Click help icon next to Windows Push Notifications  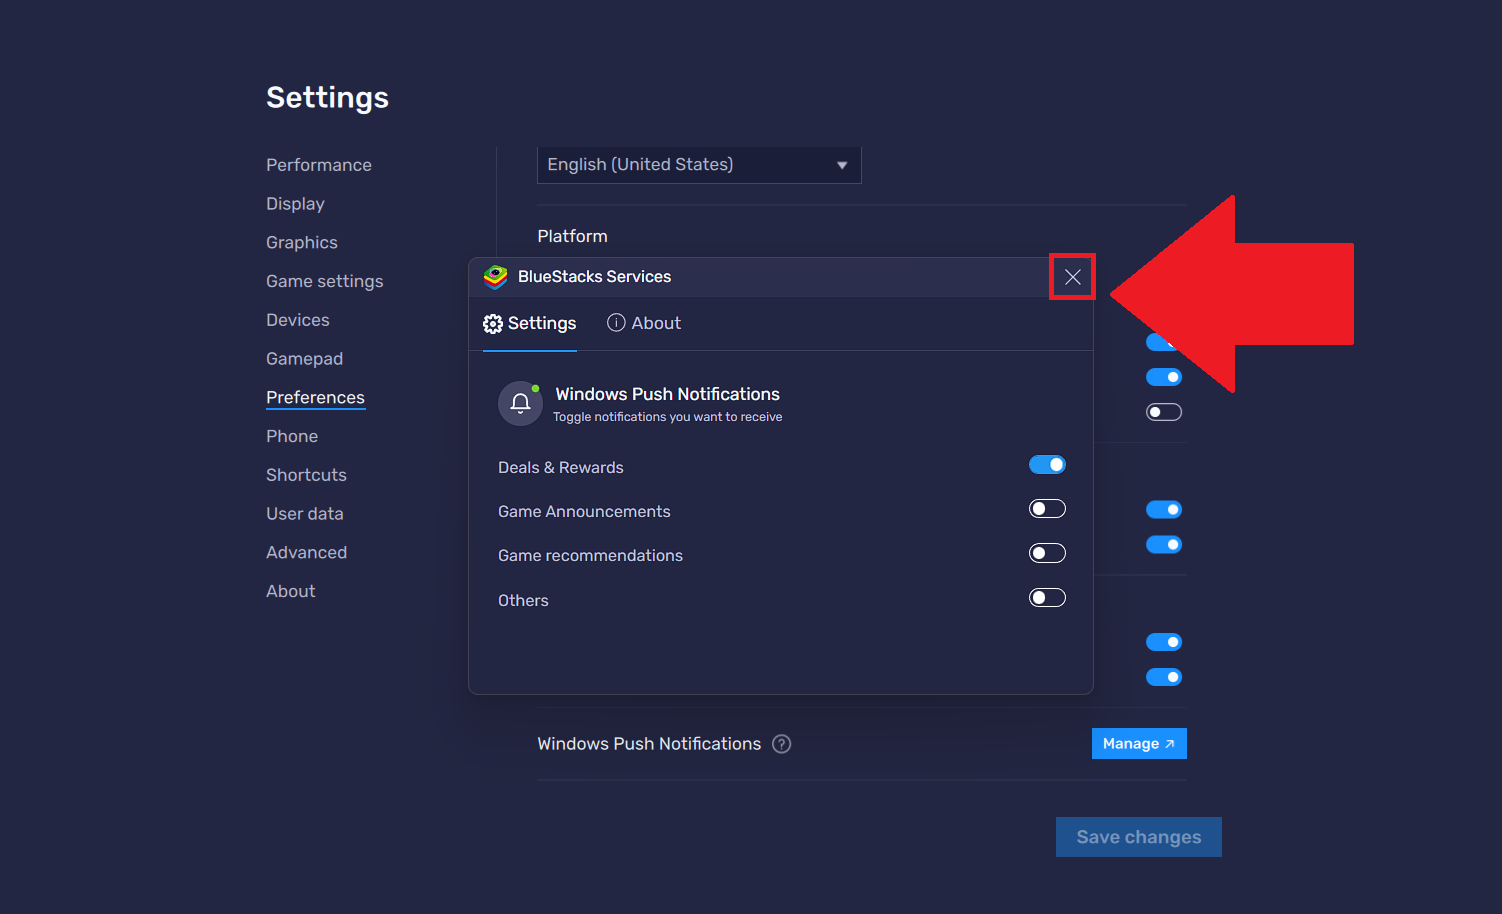coord(782,744)
